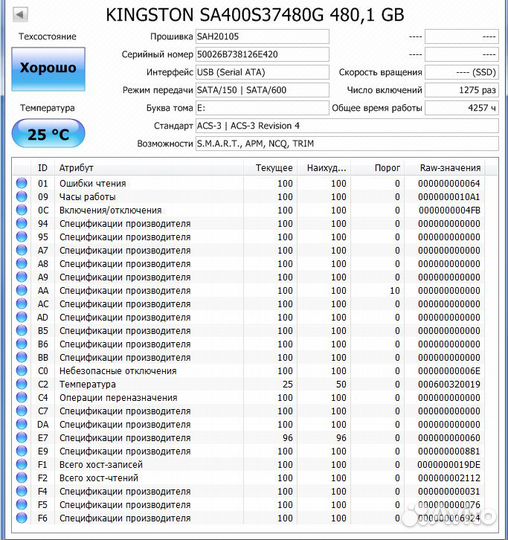
Task: Click raw value 0000000019DE
Action: 449,465
